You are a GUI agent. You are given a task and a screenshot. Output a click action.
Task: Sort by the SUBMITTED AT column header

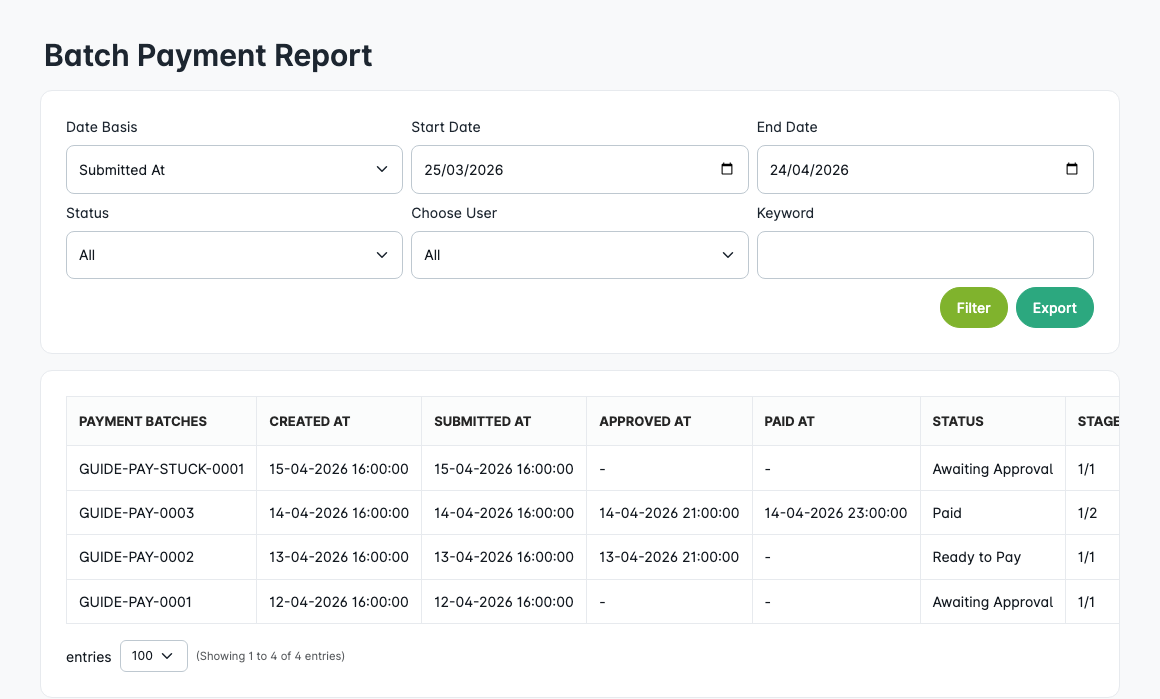[482, 421]
